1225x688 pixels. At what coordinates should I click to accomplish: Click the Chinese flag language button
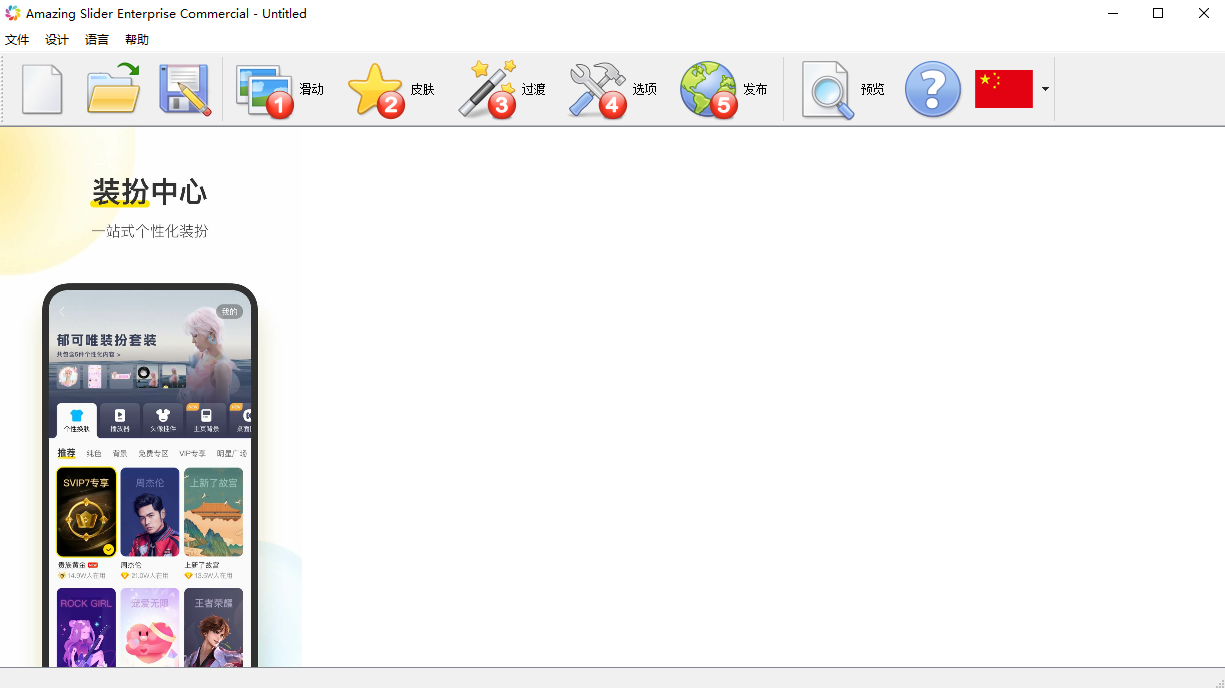(1003, 89)
